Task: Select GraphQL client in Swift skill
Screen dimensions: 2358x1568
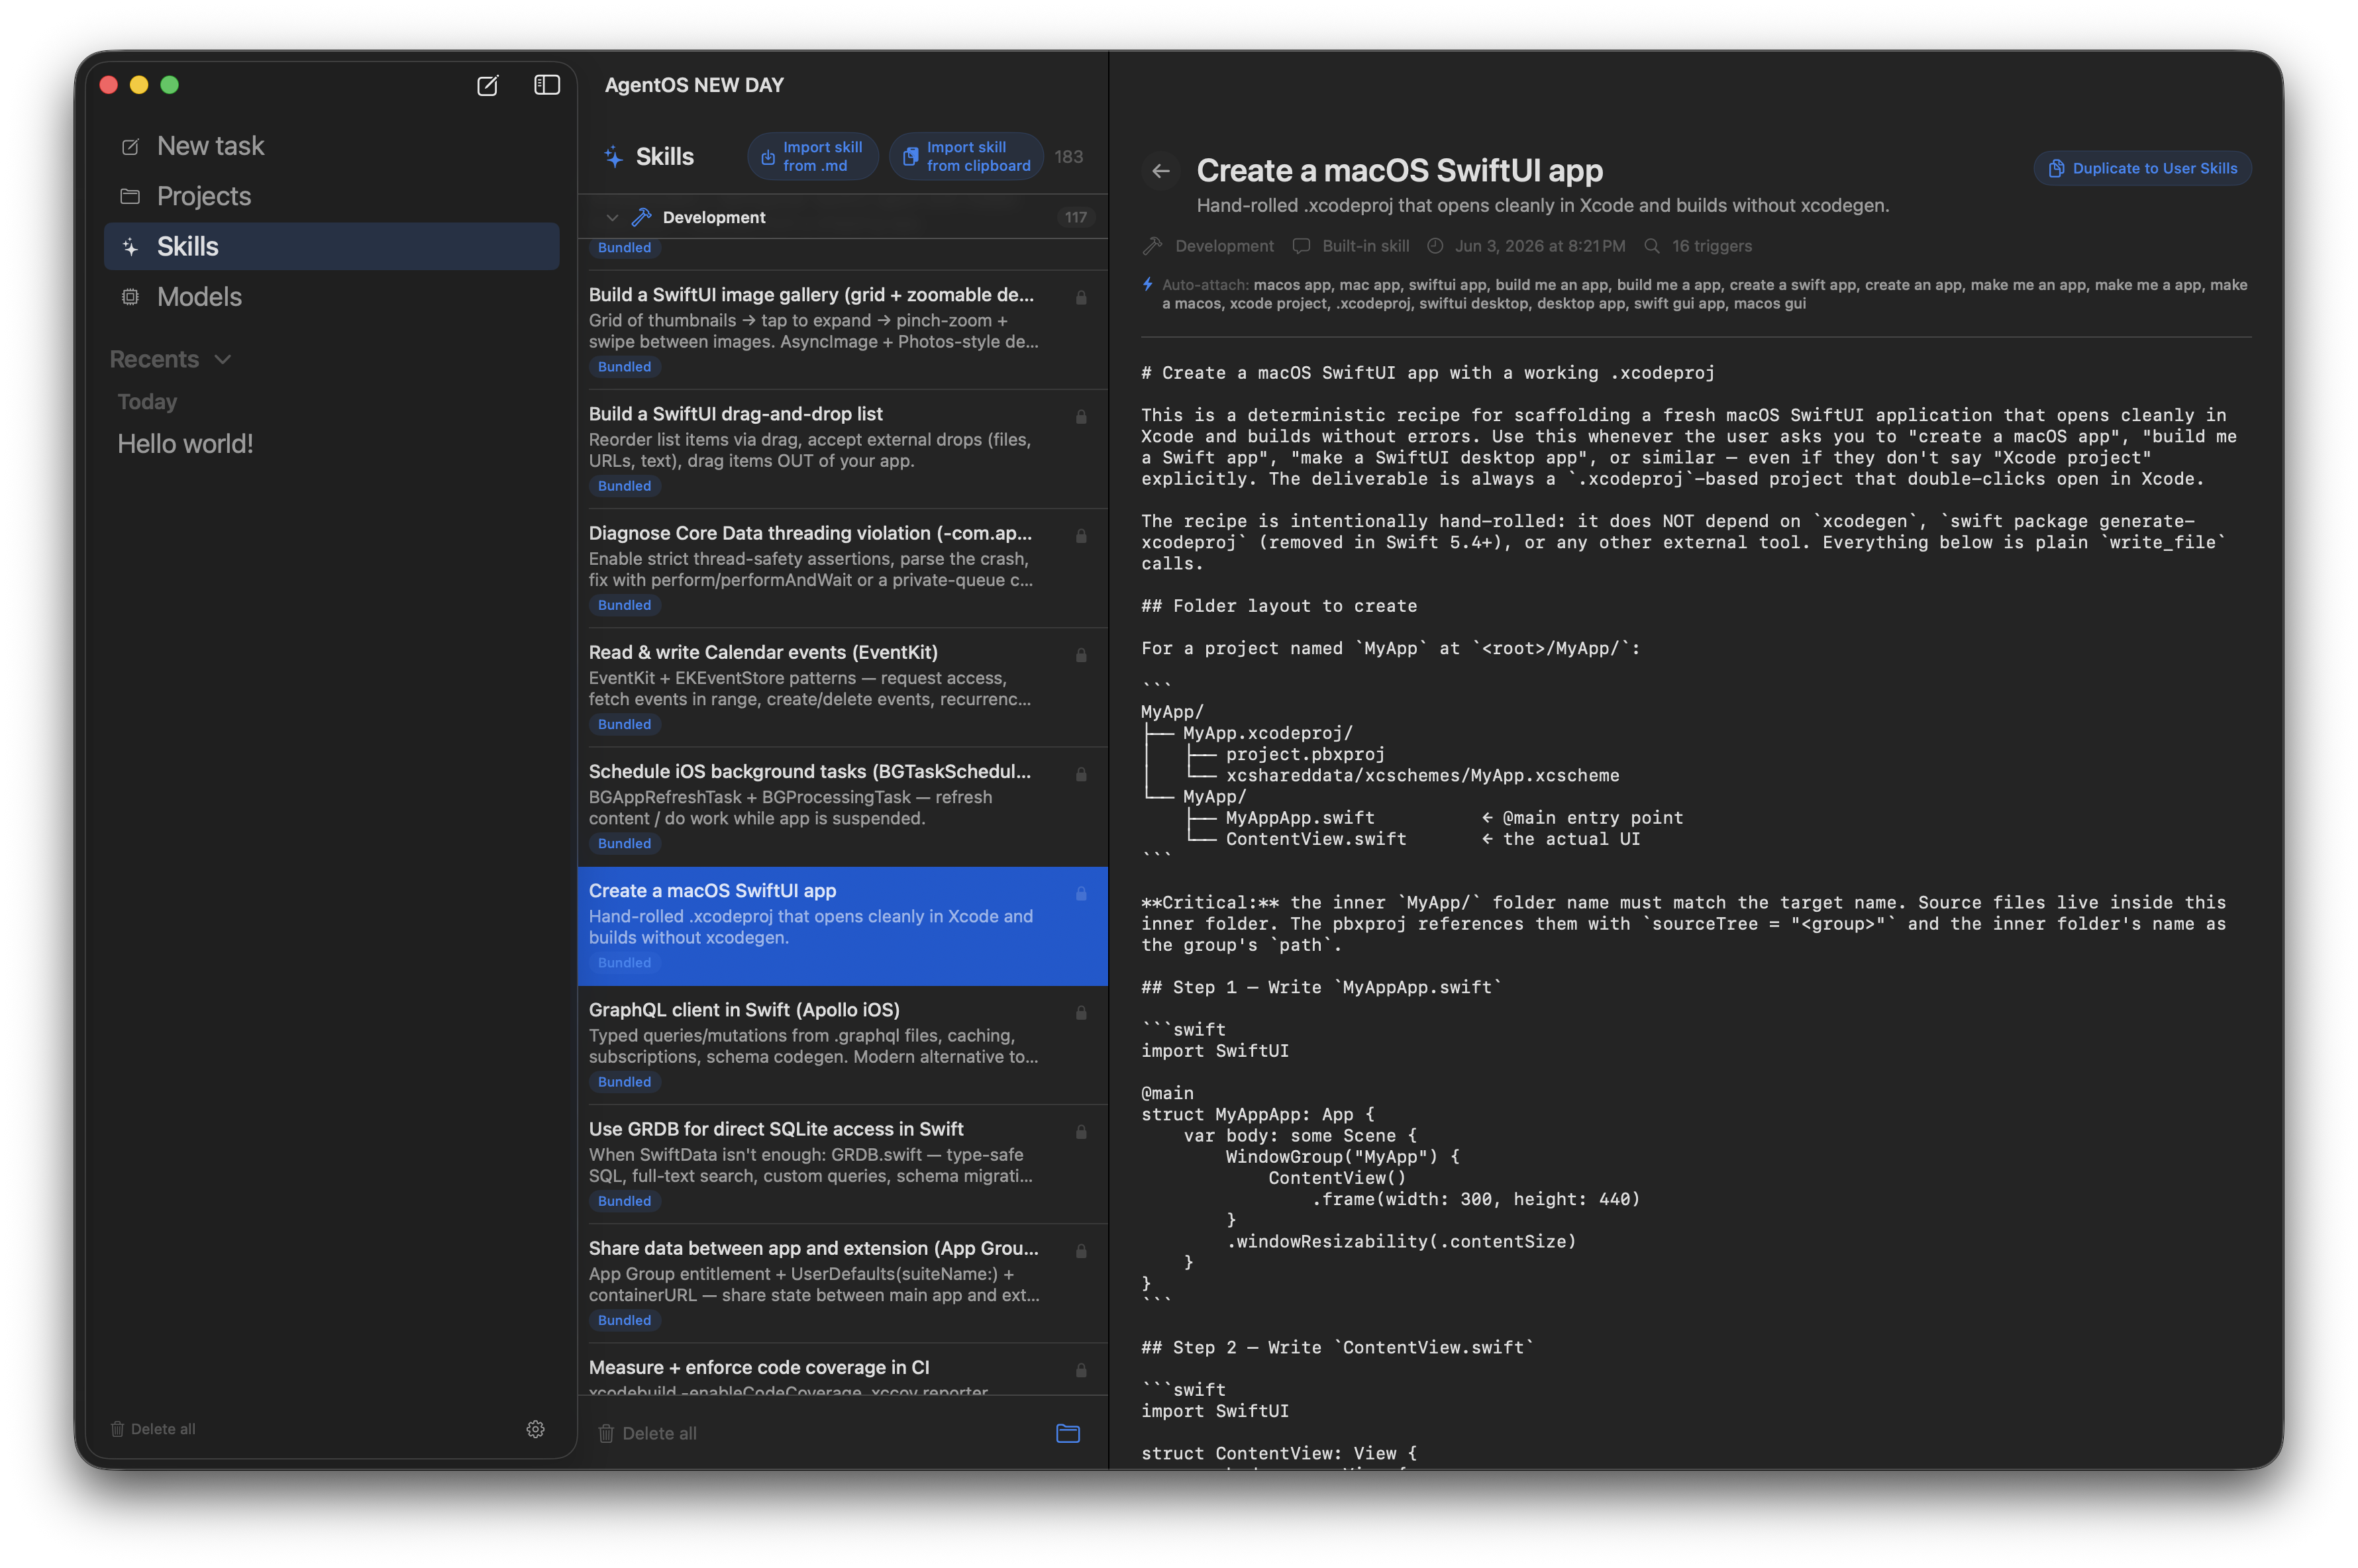Action: [x=842, y=1045]
